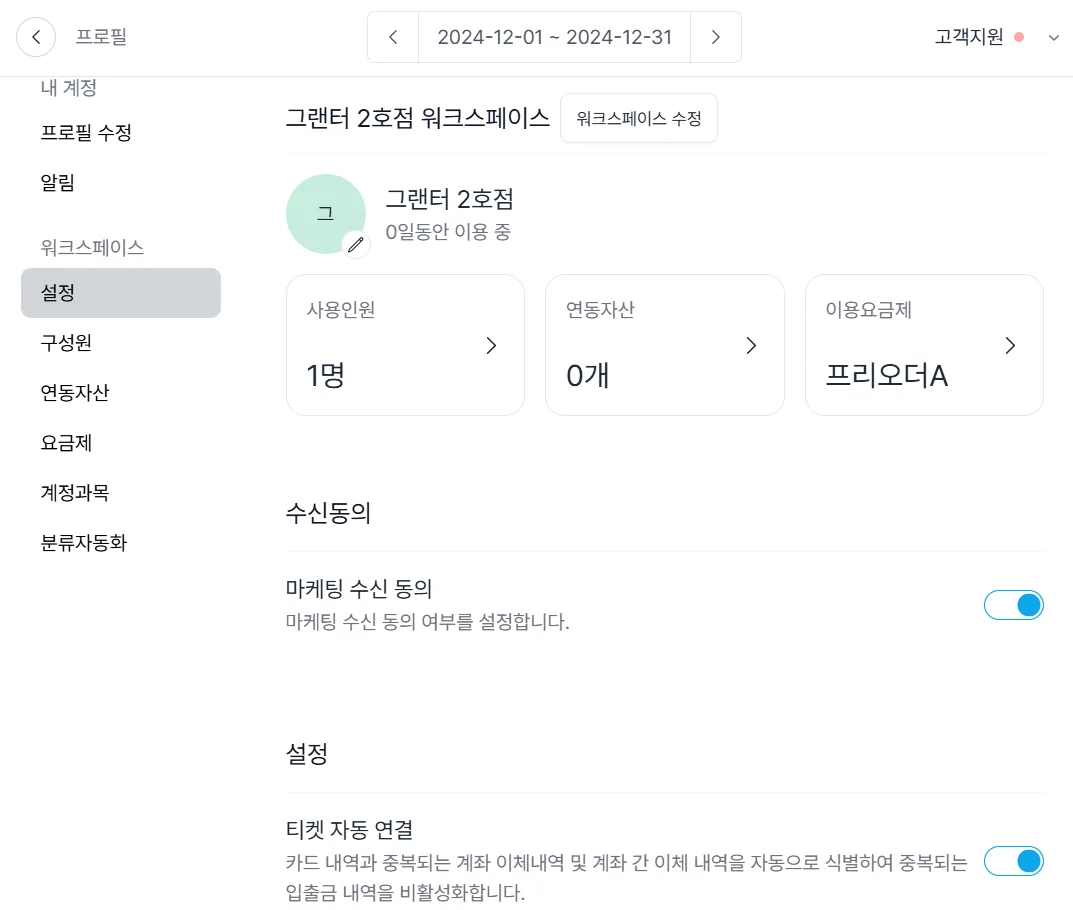Click the pencil edit icon on workspace avatar
The height and width of the screenshot is (910, 1073).
[356, 244]
